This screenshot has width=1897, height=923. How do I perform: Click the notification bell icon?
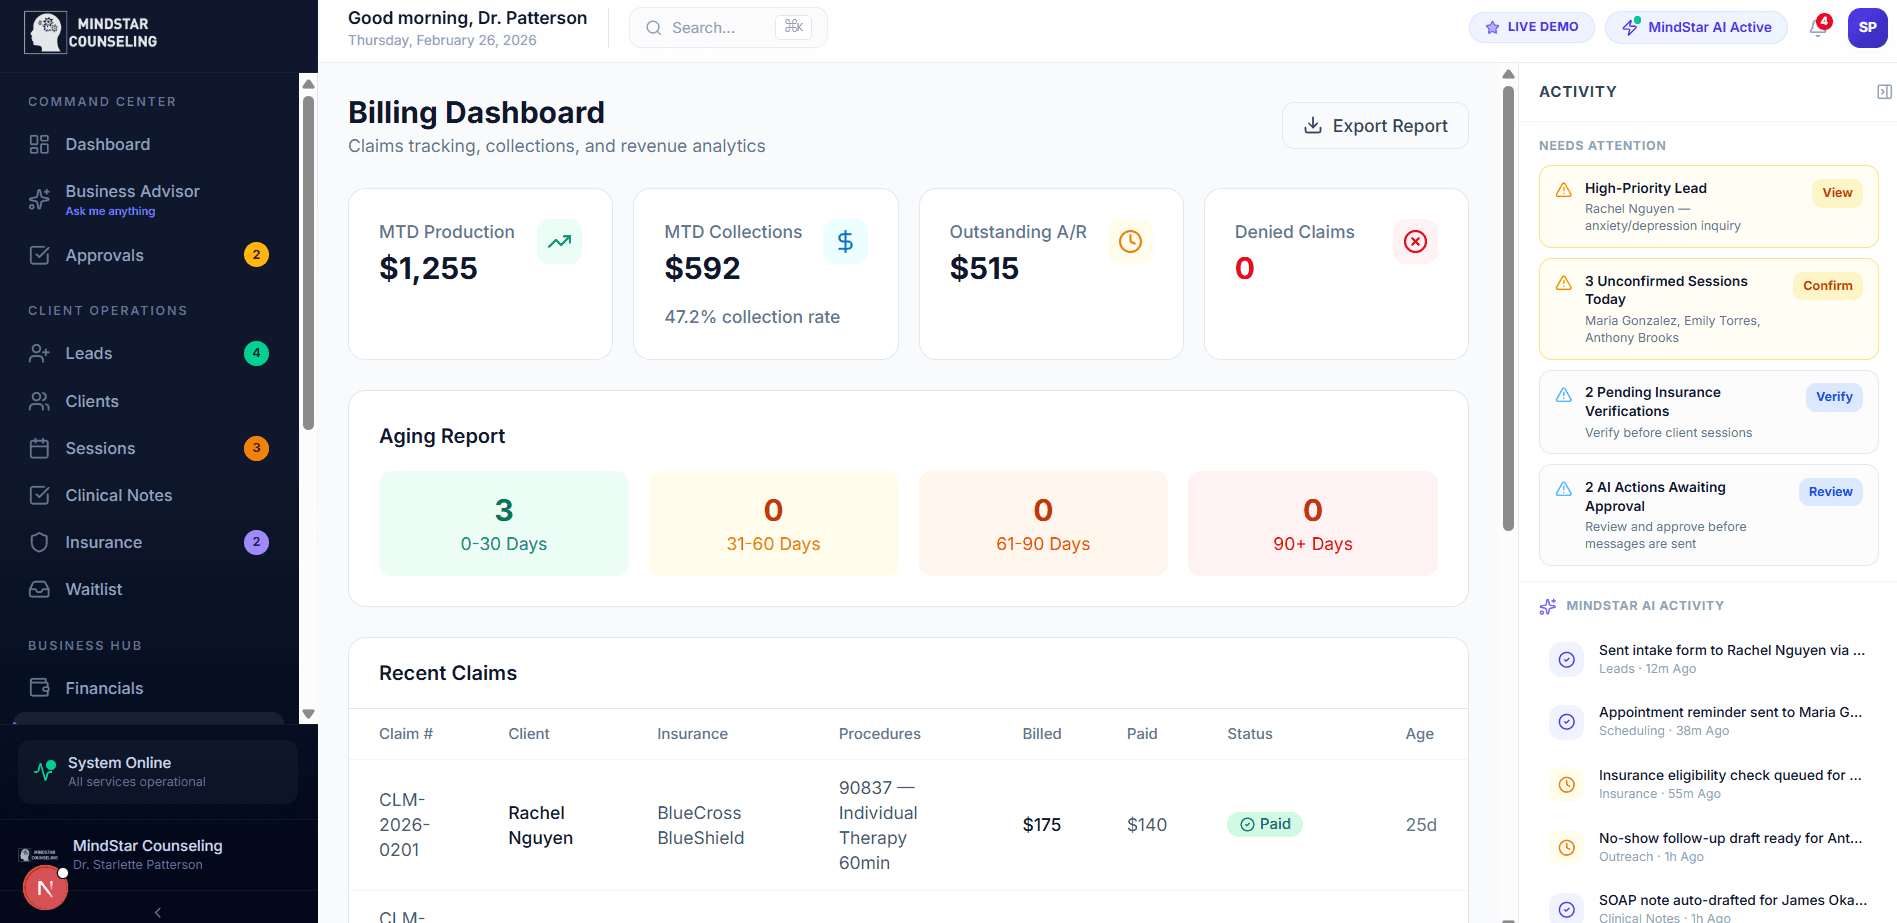point(1818,27)
